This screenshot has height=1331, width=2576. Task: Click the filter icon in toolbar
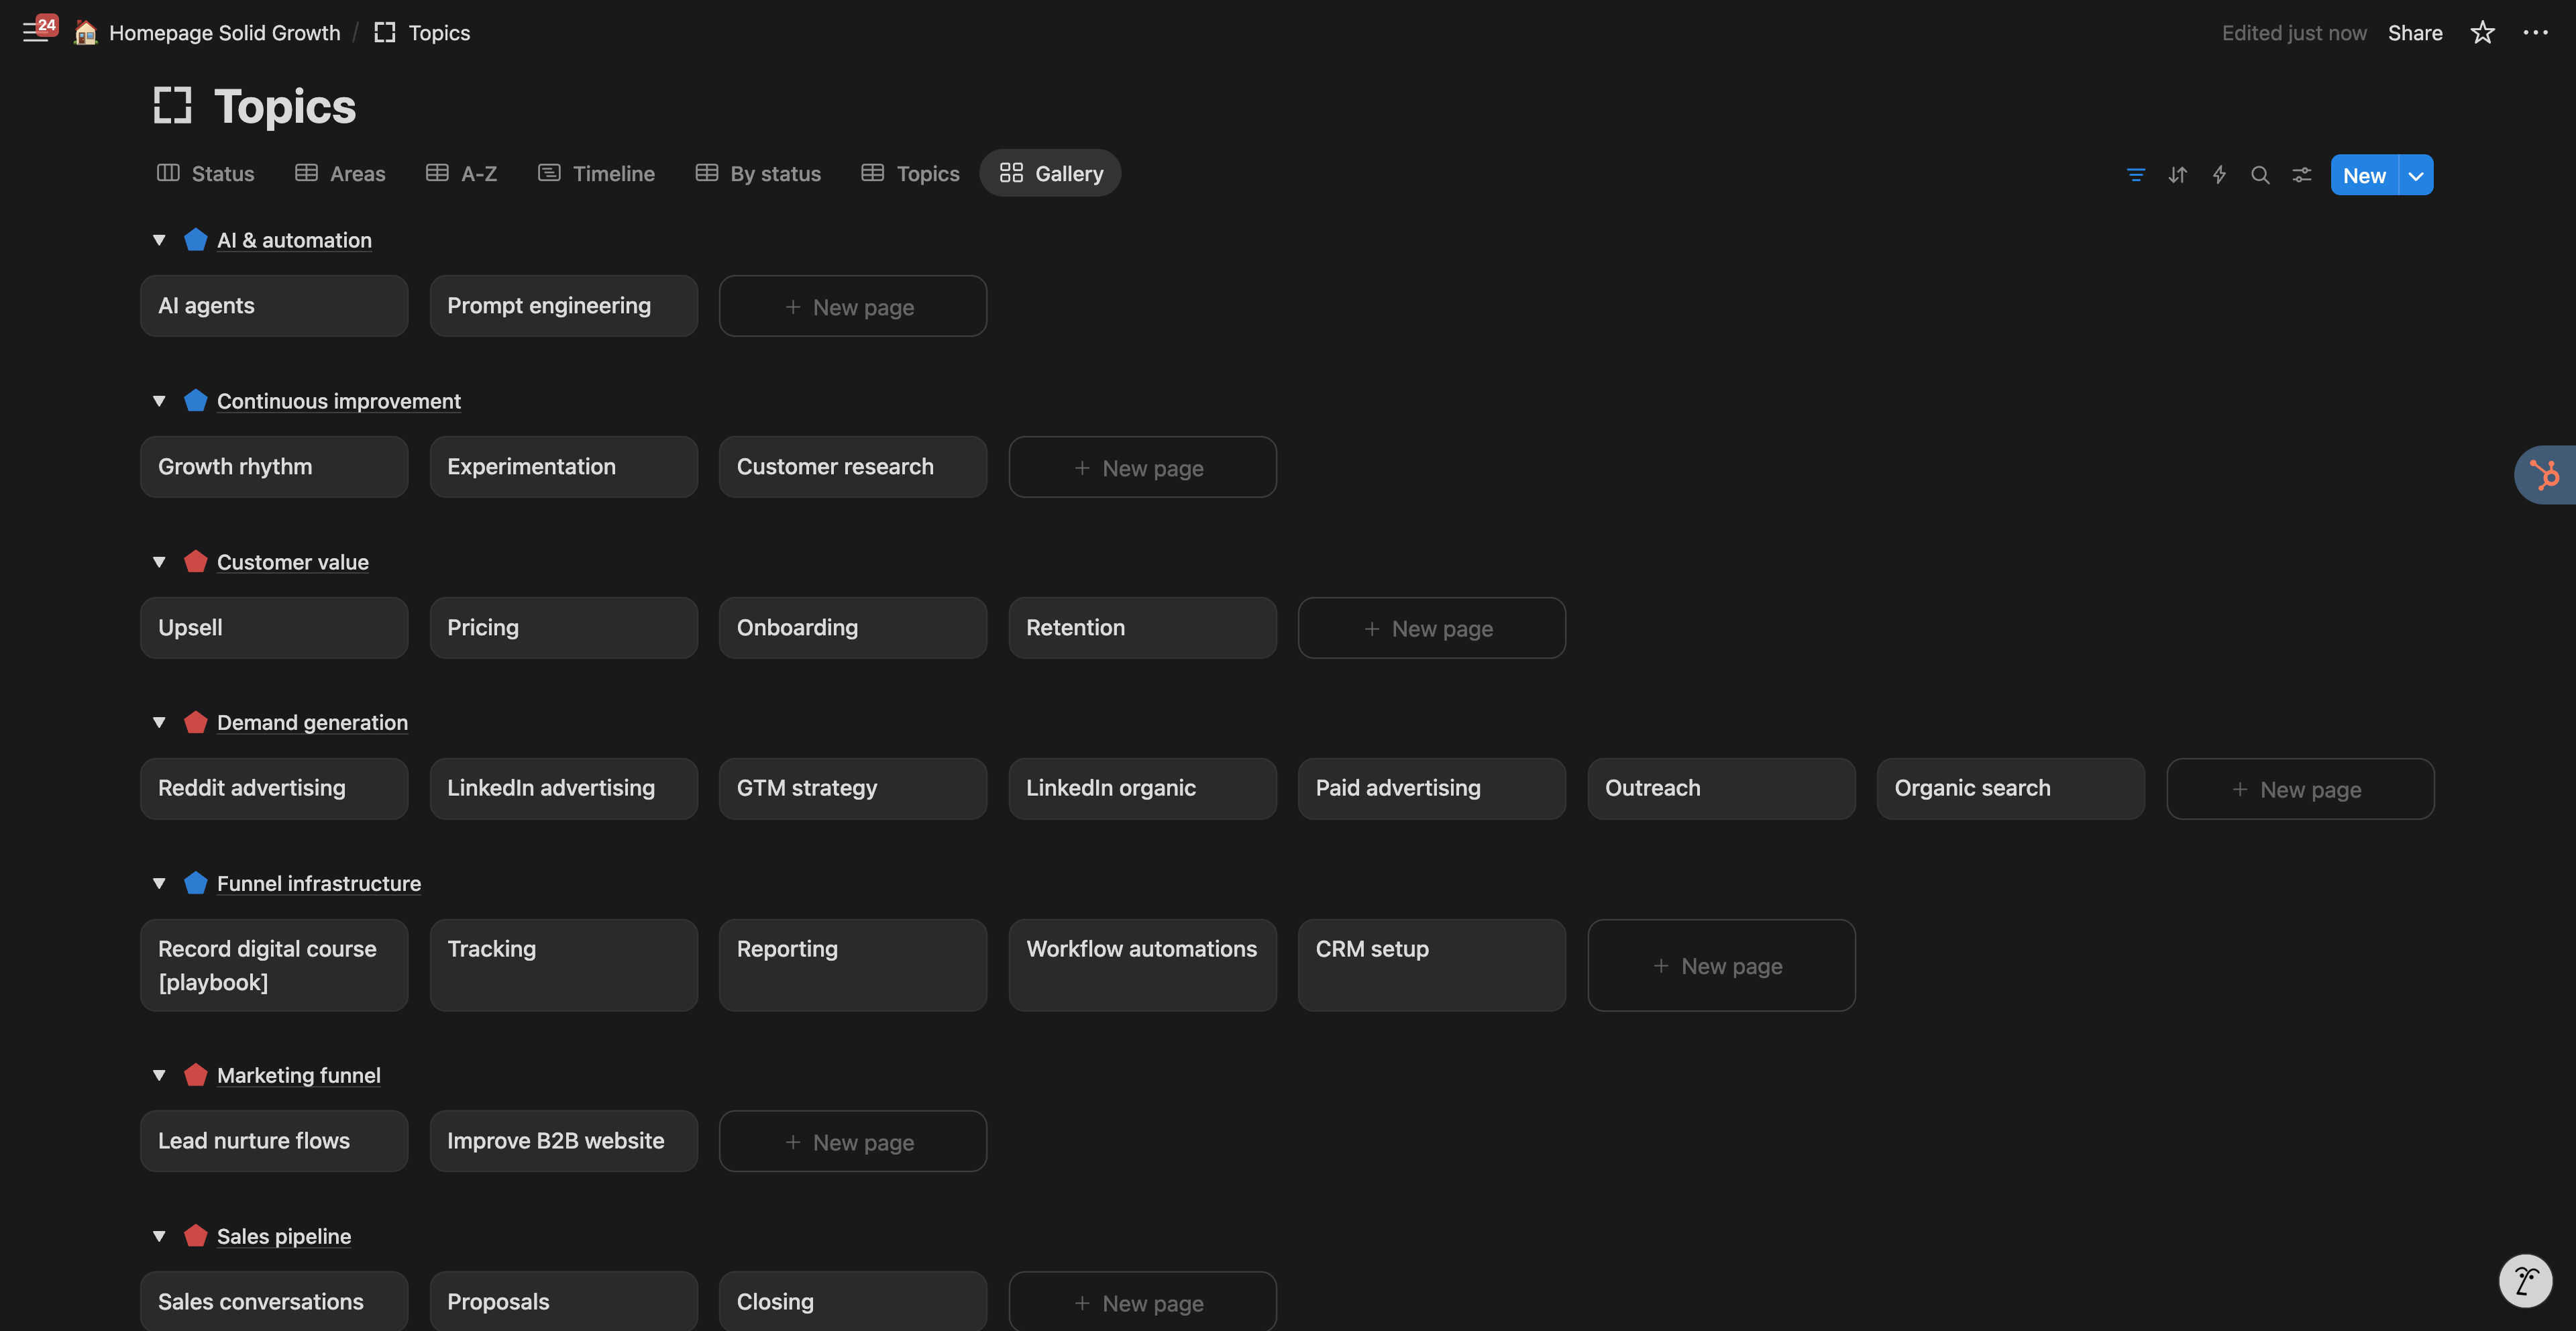[2135, 175]
